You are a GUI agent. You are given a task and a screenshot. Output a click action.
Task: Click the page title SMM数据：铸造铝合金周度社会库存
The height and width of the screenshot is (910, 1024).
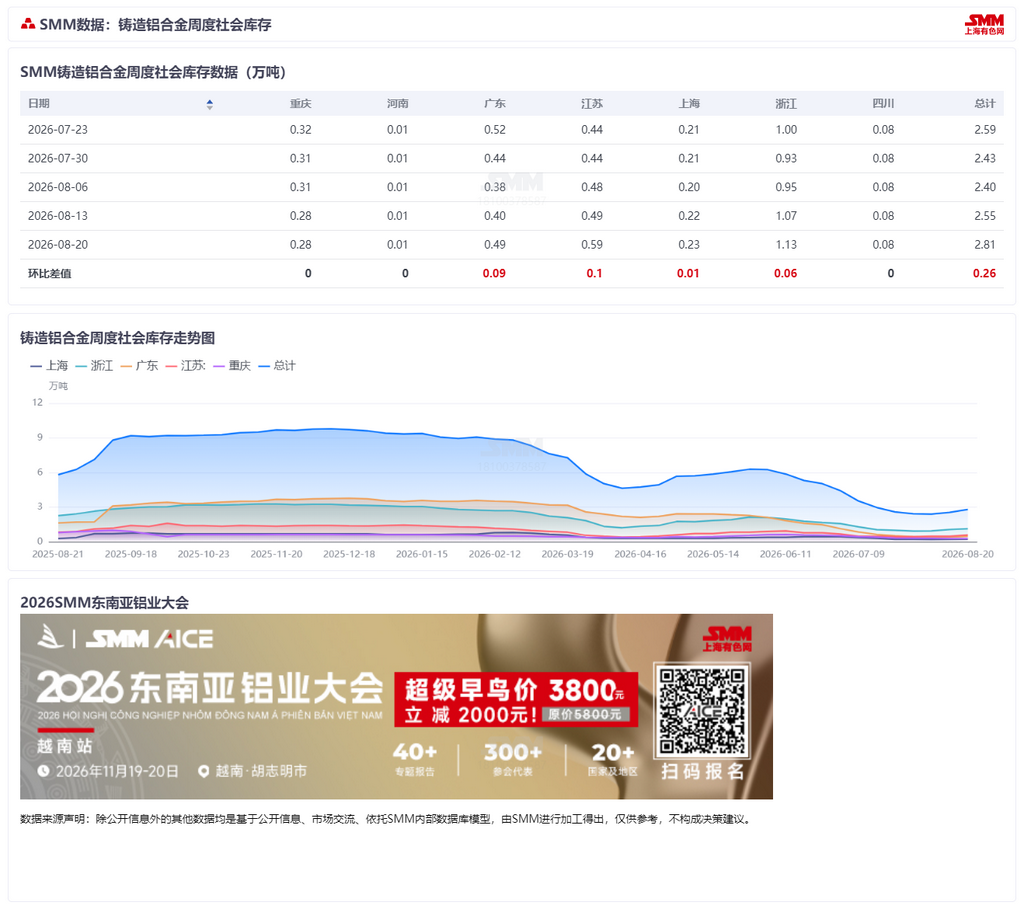(155, 25)
